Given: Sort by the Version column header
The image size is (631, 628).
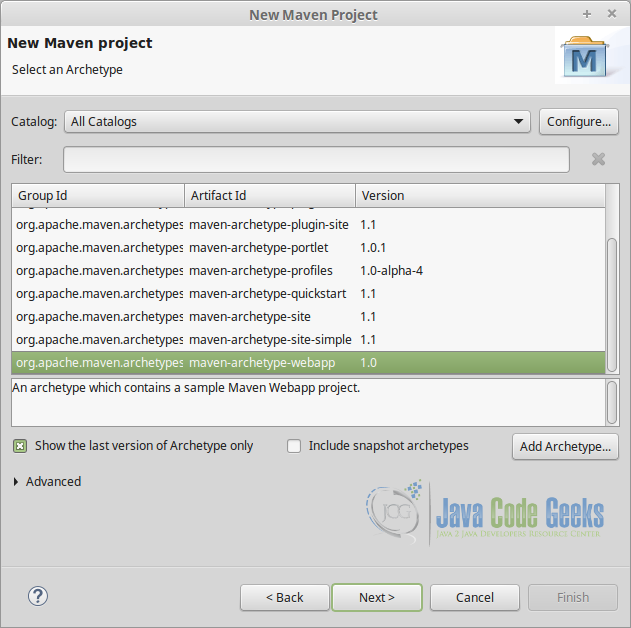Looking at the screenshot, I should pyautogui.click(x=480, y=196).
